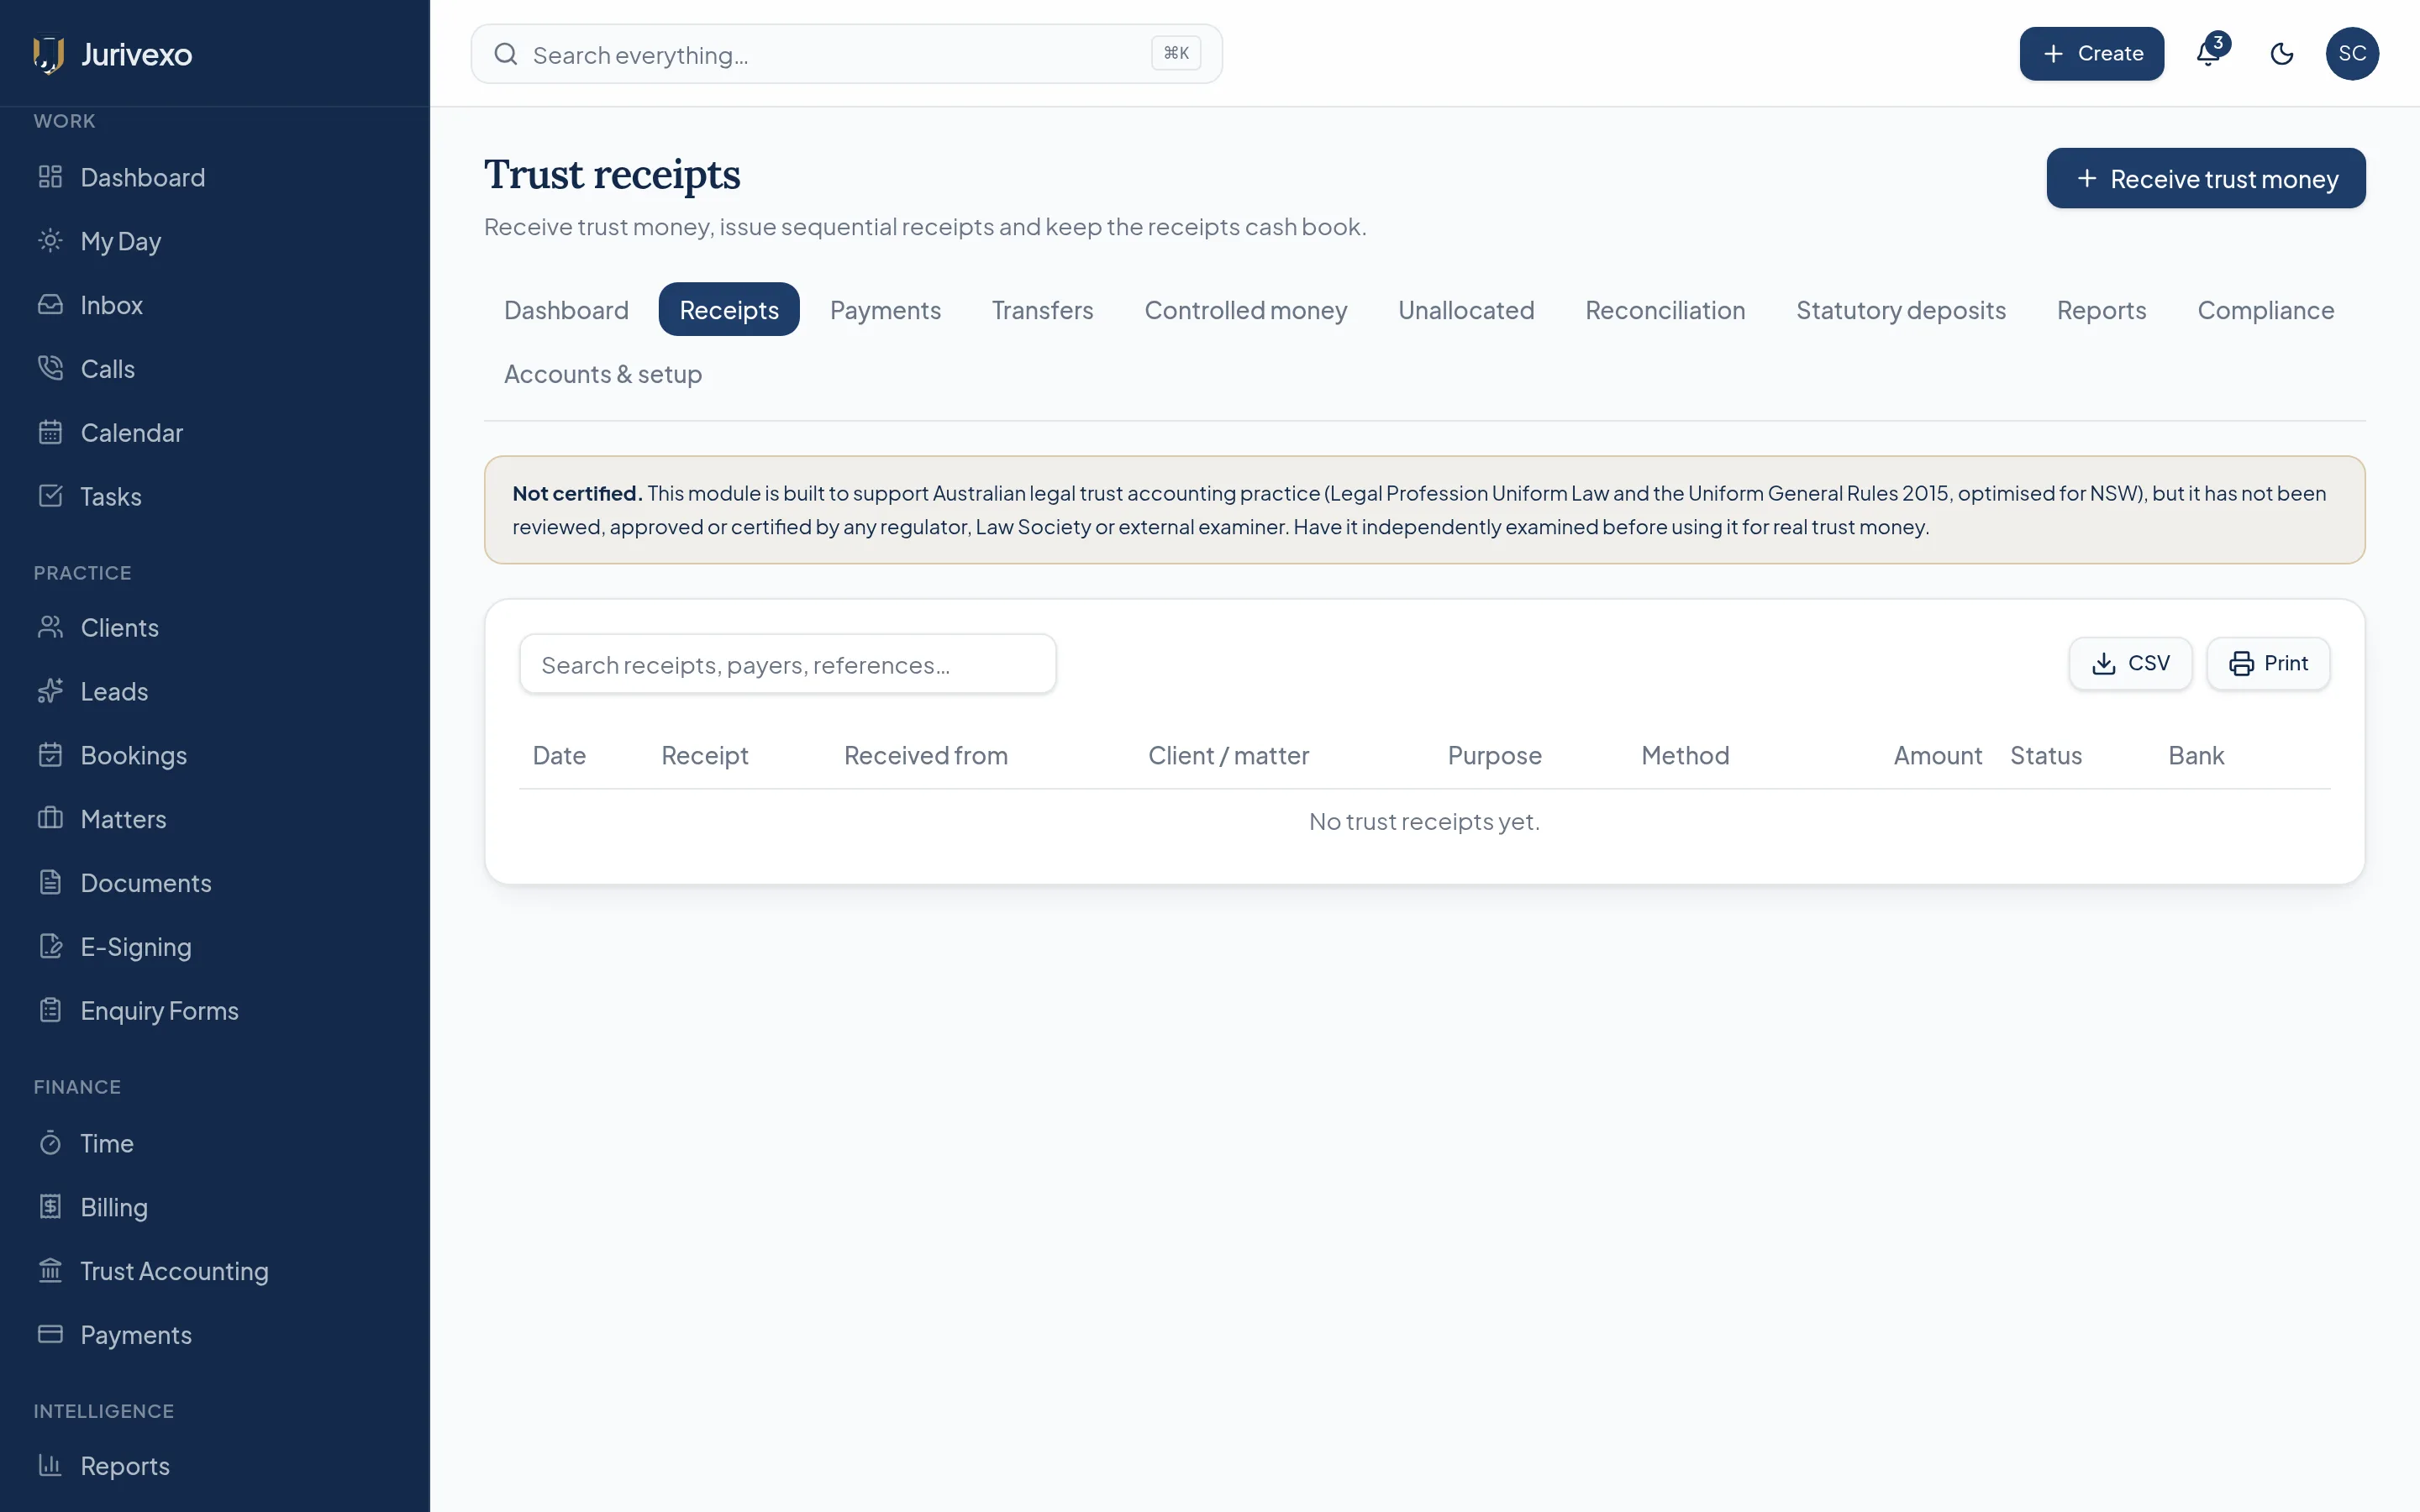2420x1512 pixels.
Task: Click the Inbox tray icon
Action: [x=50, y=305]
